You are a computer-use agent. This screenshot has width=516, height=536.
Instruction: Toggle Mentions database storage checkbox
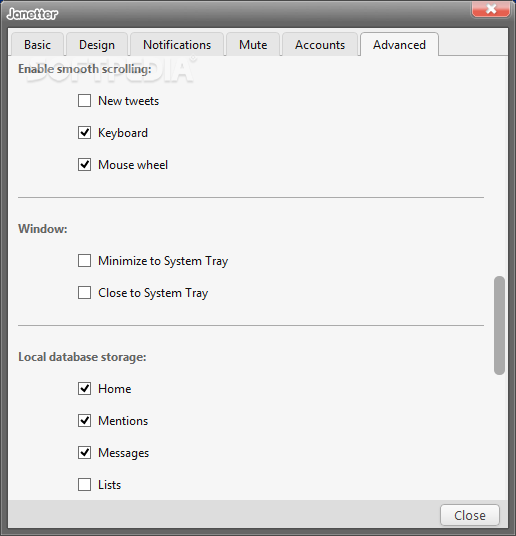pos(84,420)
